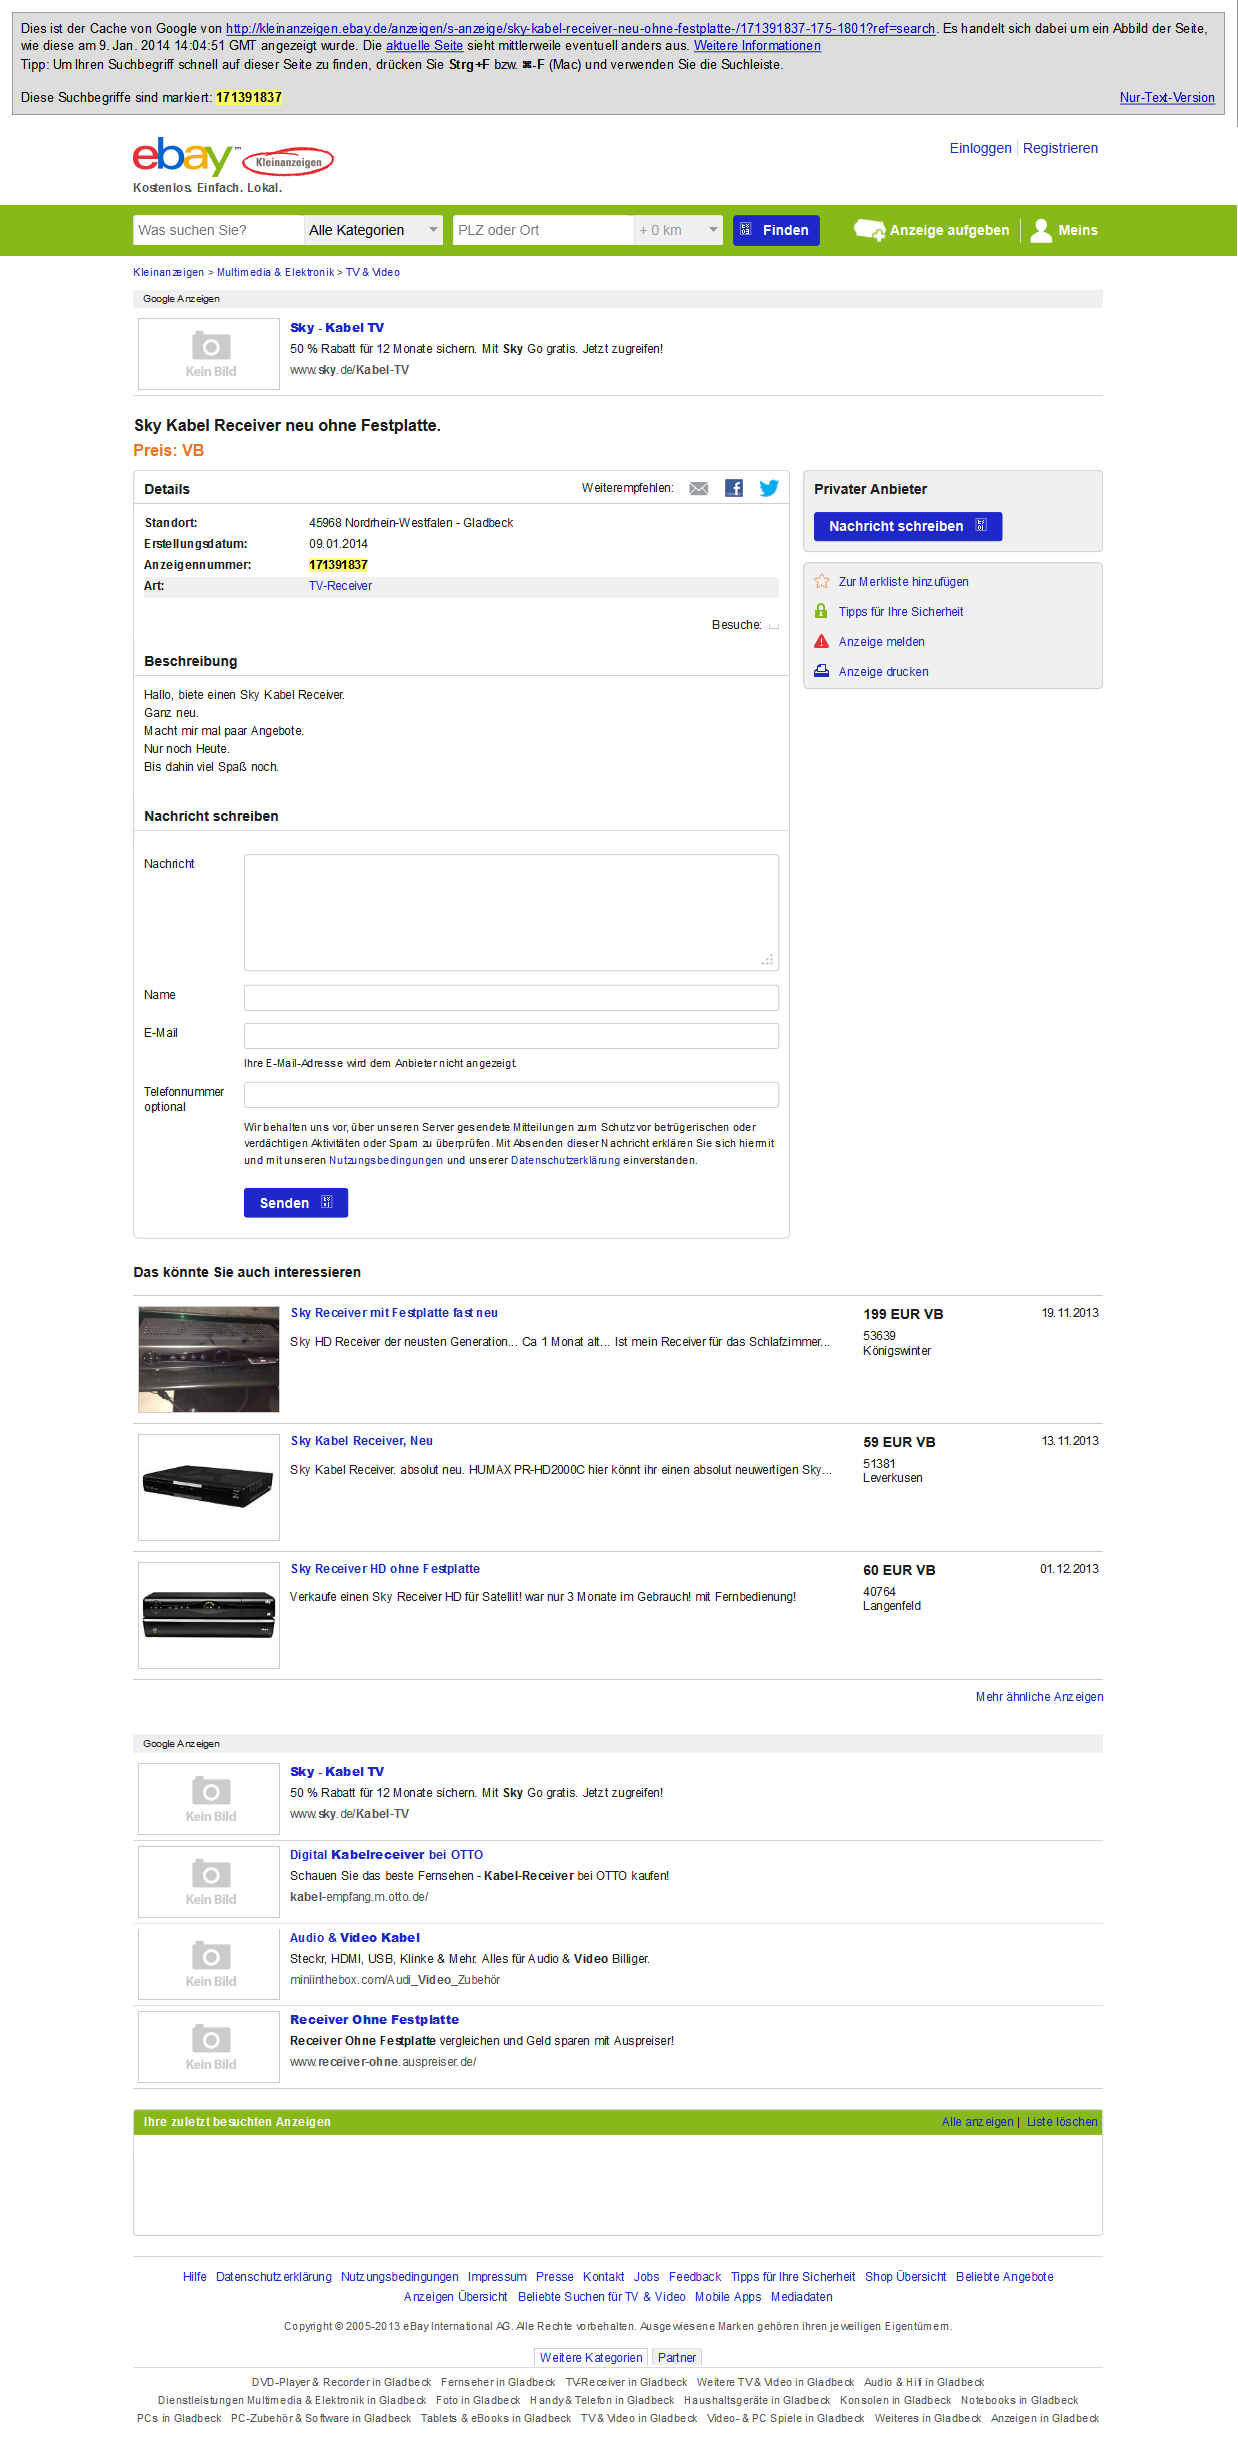Open Jobs footer link
1238x2443 pixels.
click(647, 2277)
